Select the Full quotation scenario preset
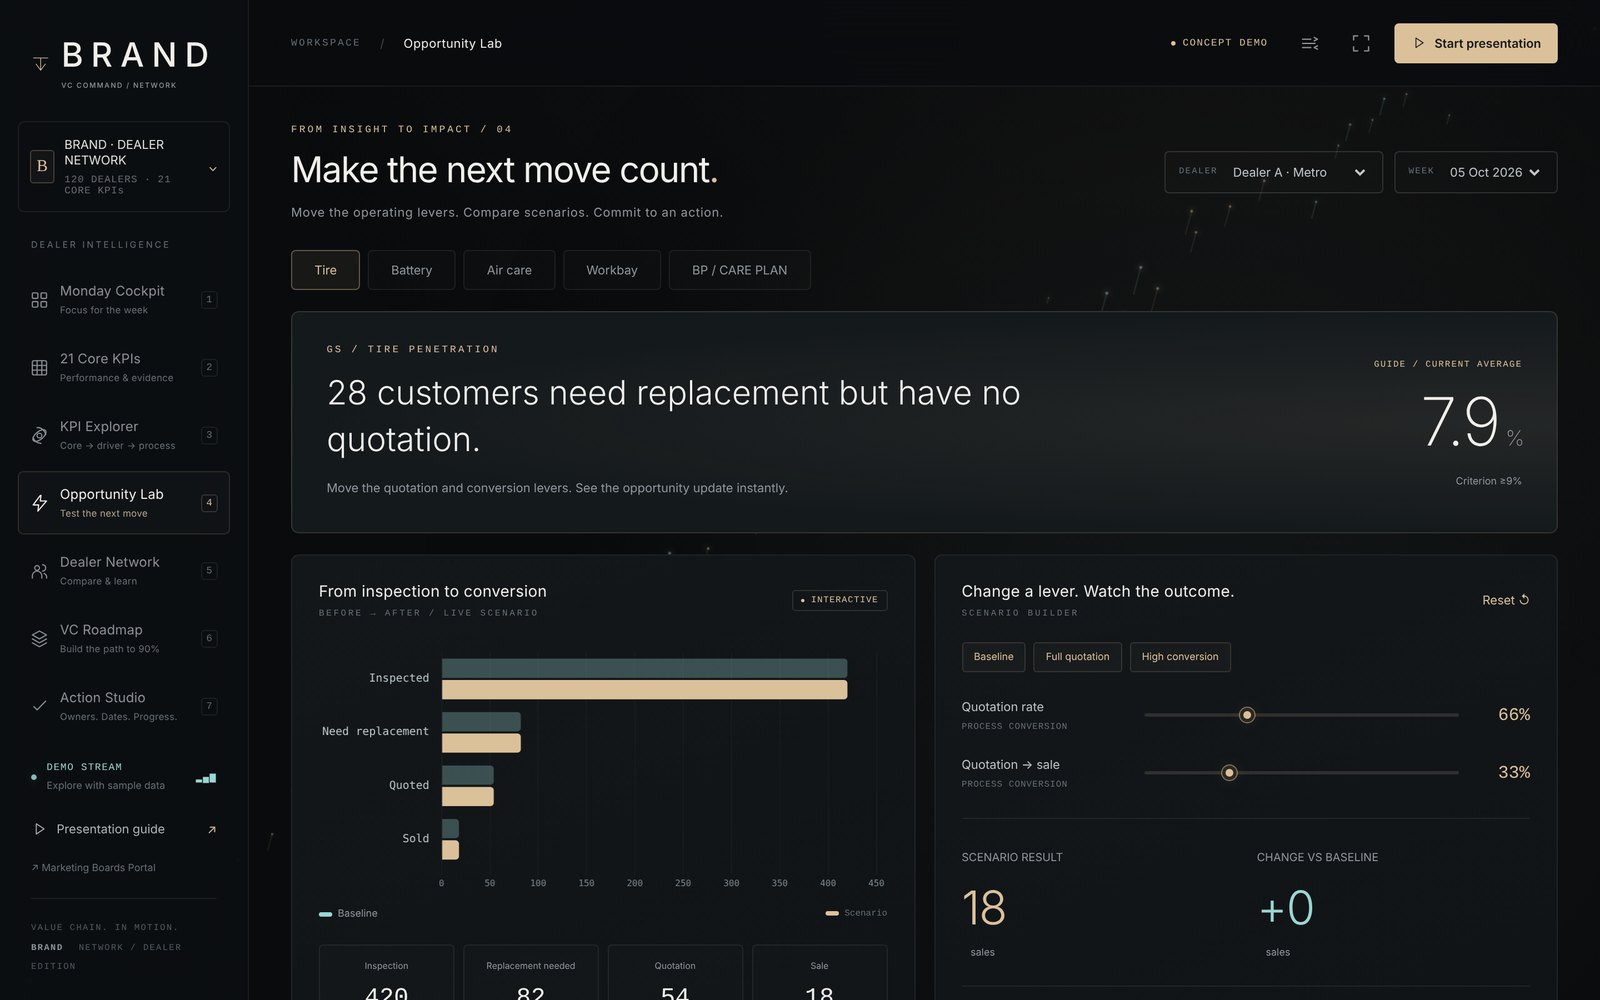 1077,657
